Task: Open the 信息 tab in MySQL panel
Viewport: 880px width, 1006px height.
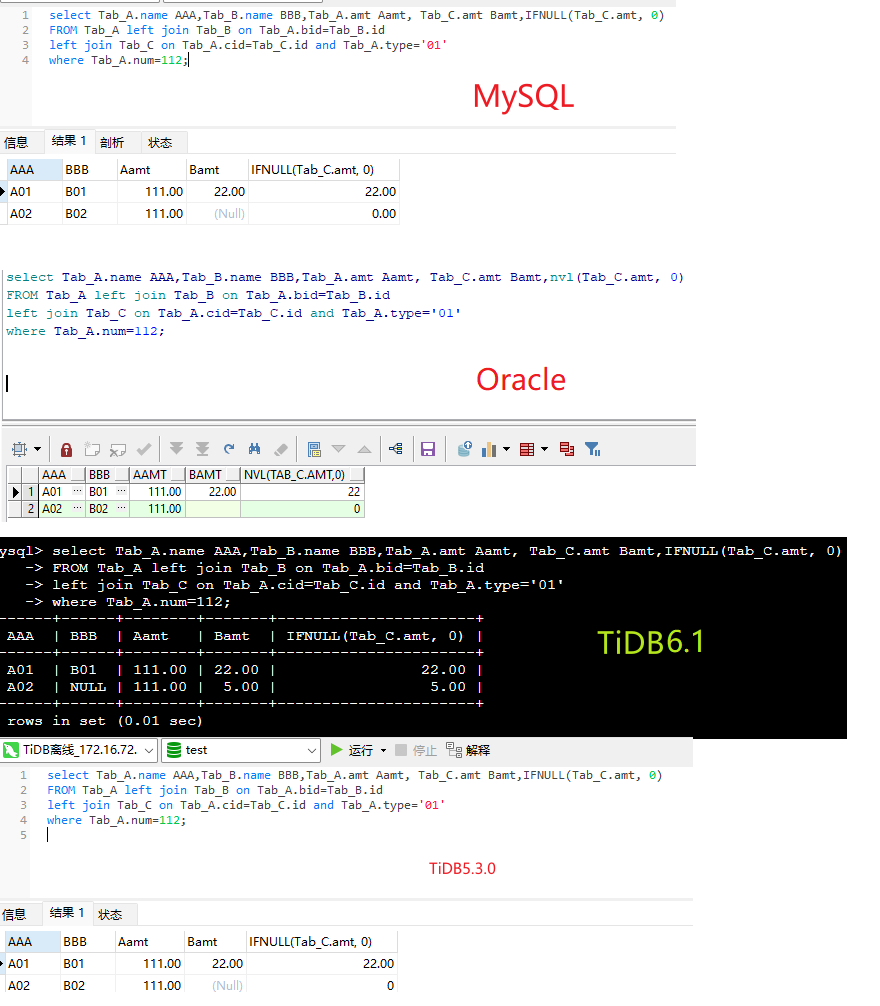Action: (16, 142)
